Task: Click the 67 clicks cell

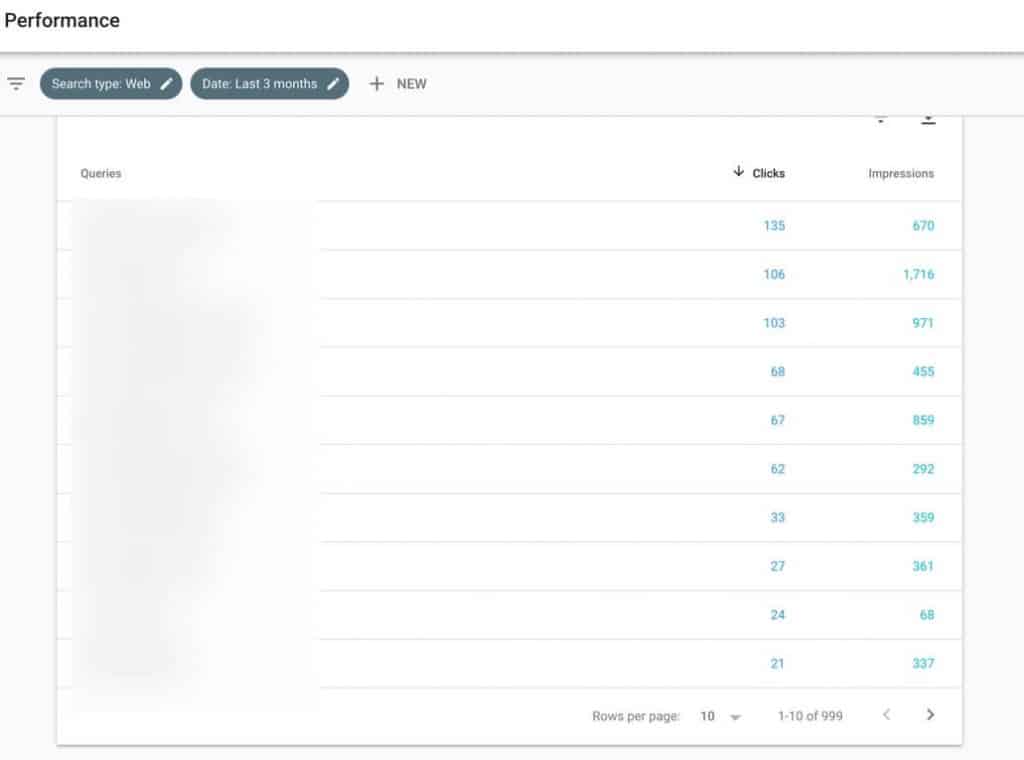Action: tap(777, 421)
